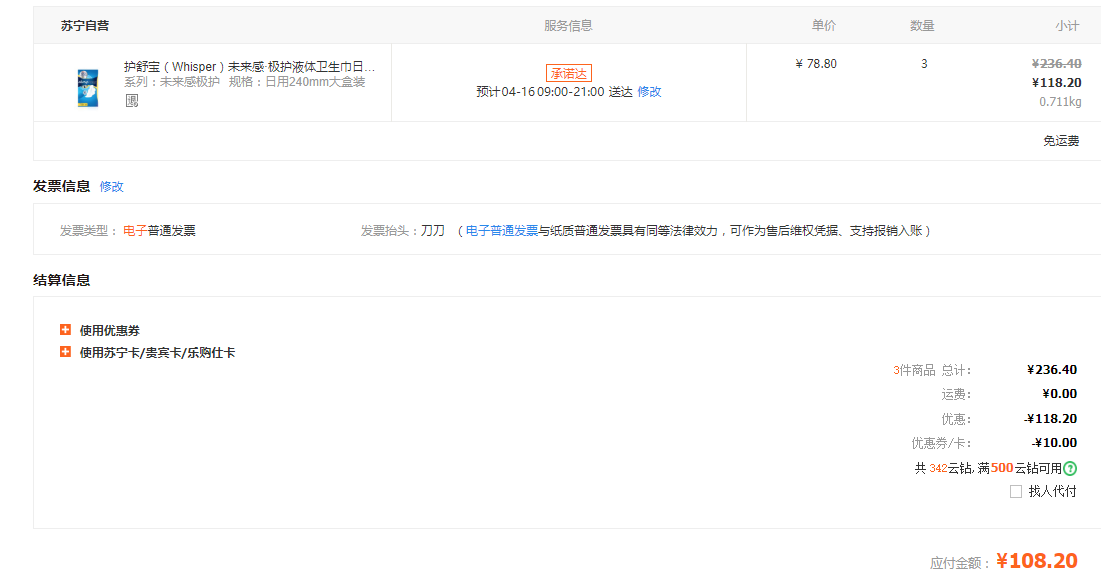Tick the 找人代付 checkbox

point(1016,491)
